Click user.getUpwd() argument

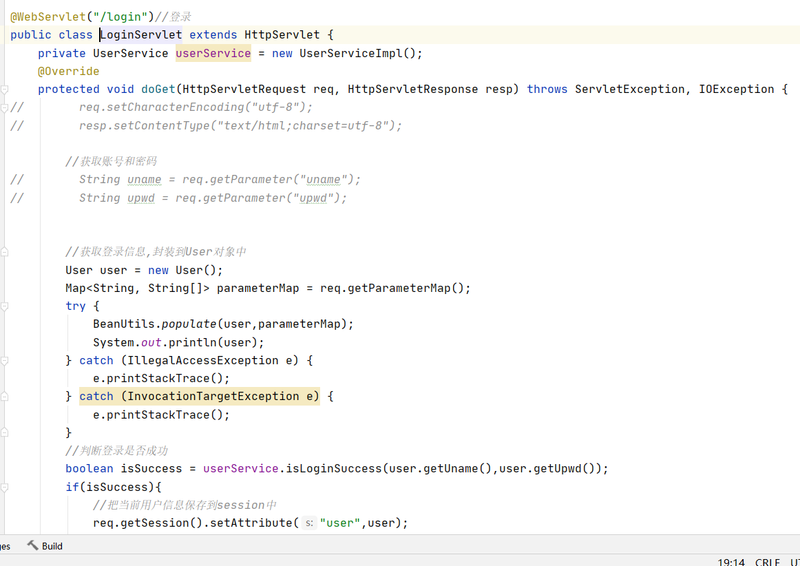point(547,469)
